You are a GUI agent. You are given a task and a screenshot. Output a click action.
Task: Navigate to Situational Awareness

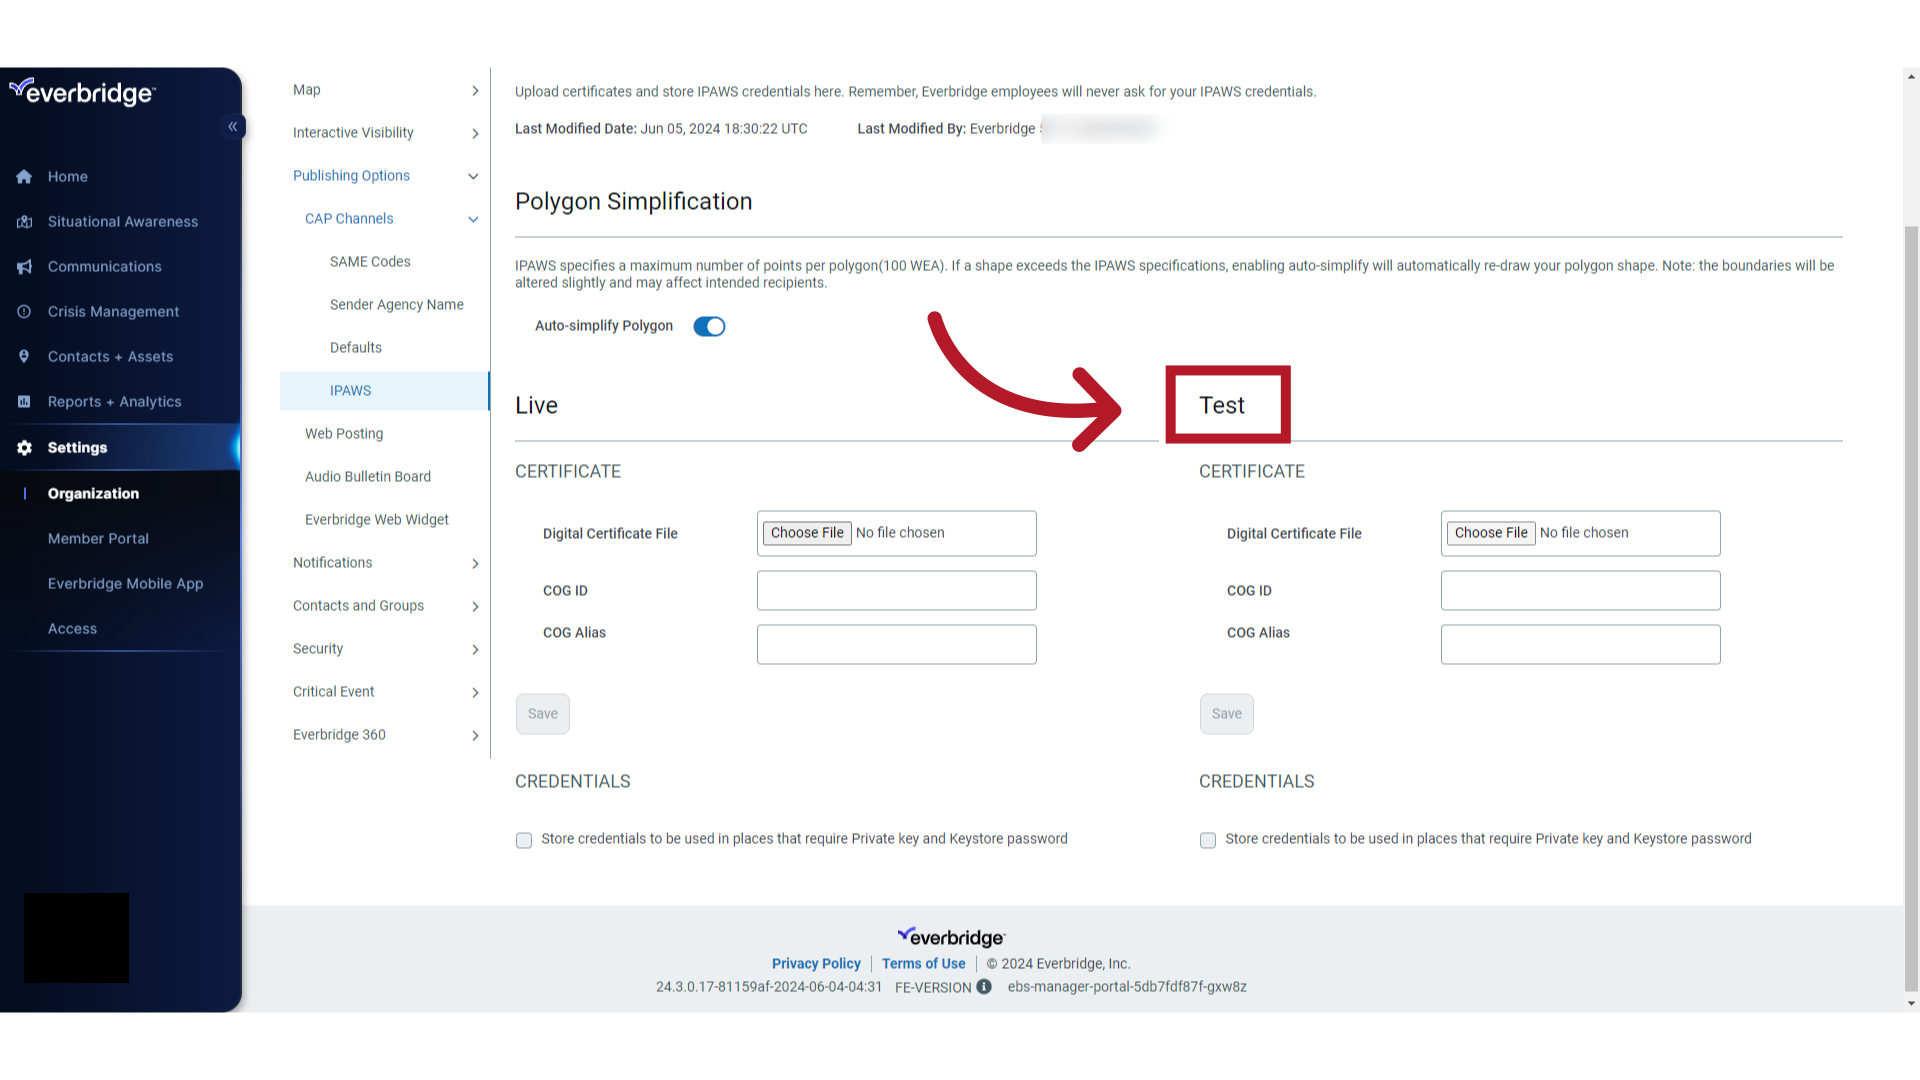click(123, 220)
